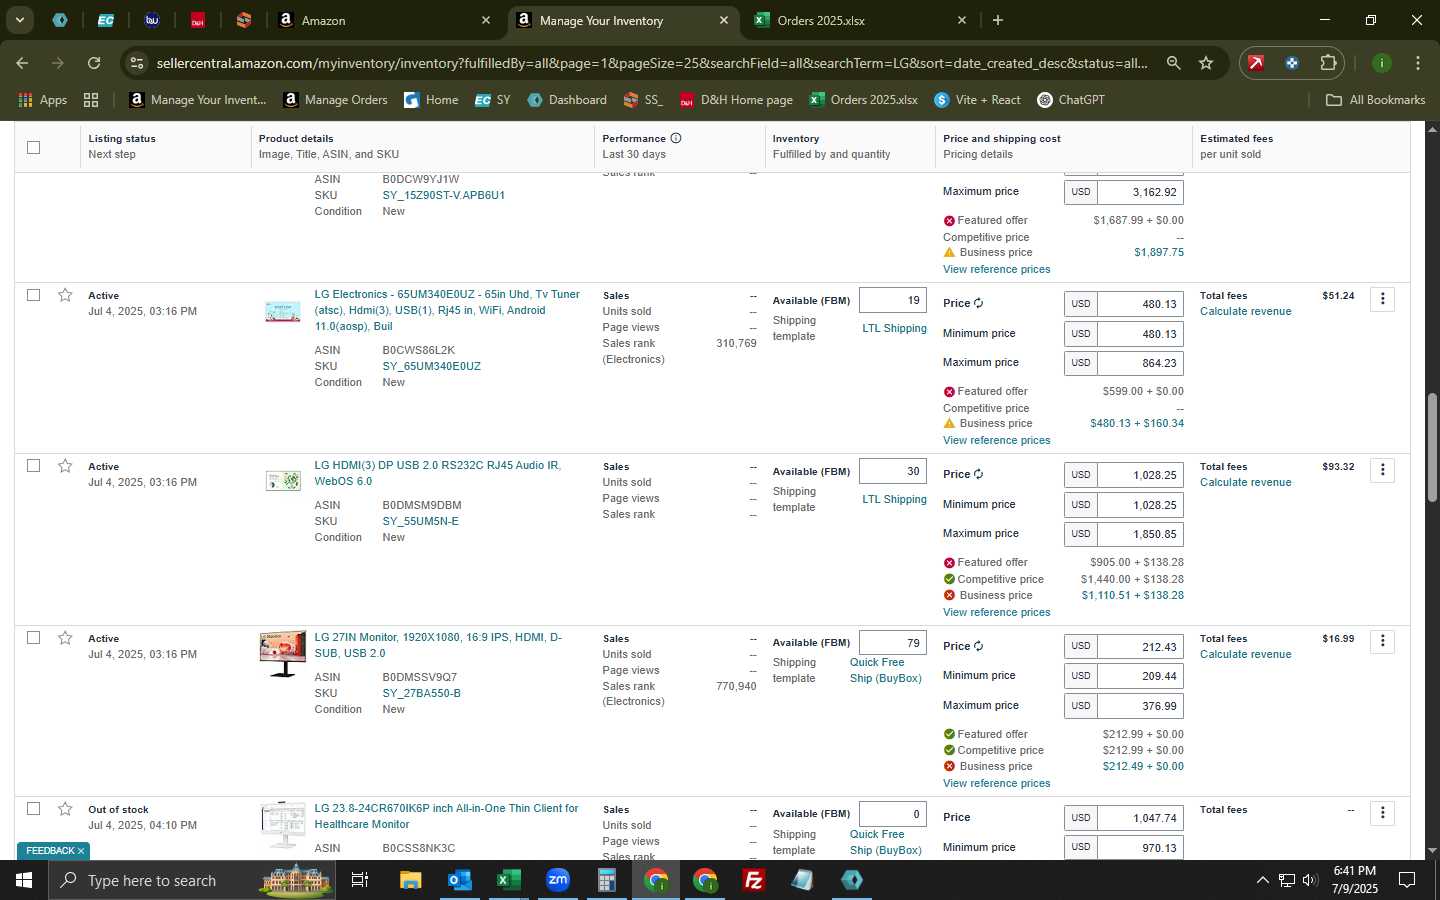Viewport: 1440px width, 900px height.
Task: Click LG 27IN Monitor product thumbnail
Action: click(283, 654)
